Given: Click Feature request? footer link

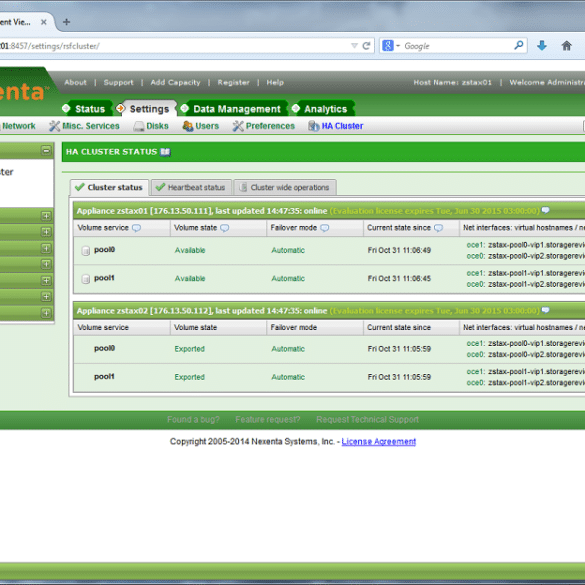Looking at the screenshot, I should tap(268, 420).
